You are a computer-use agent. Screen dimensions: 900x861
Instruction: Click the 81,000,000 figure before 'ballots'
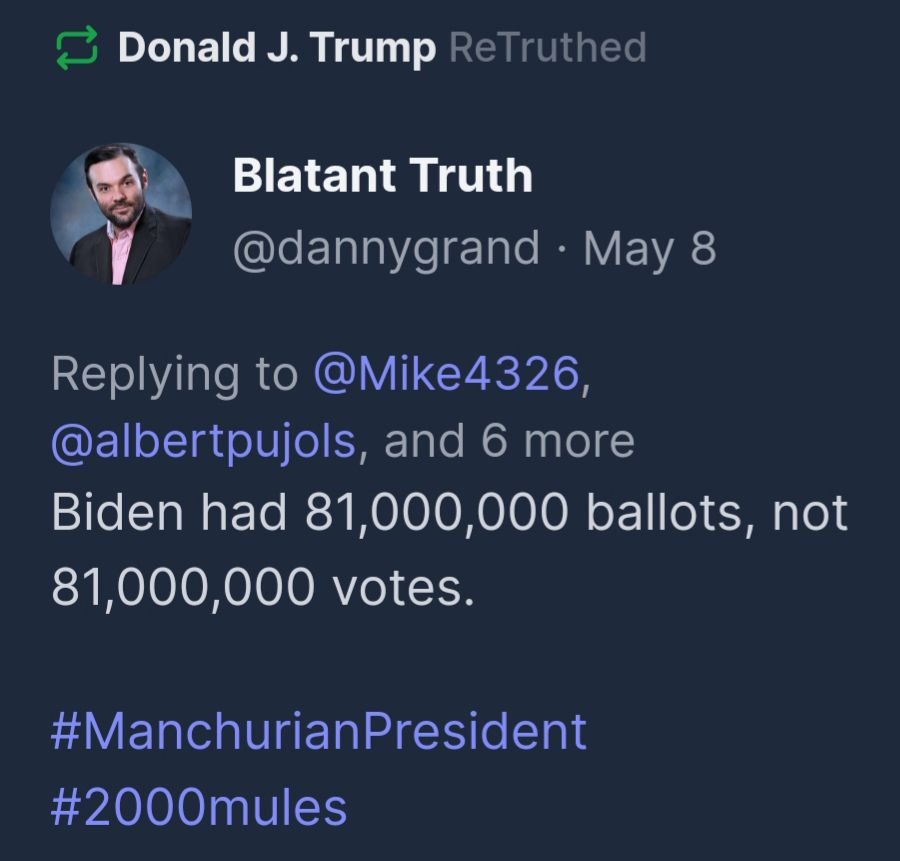438,513
